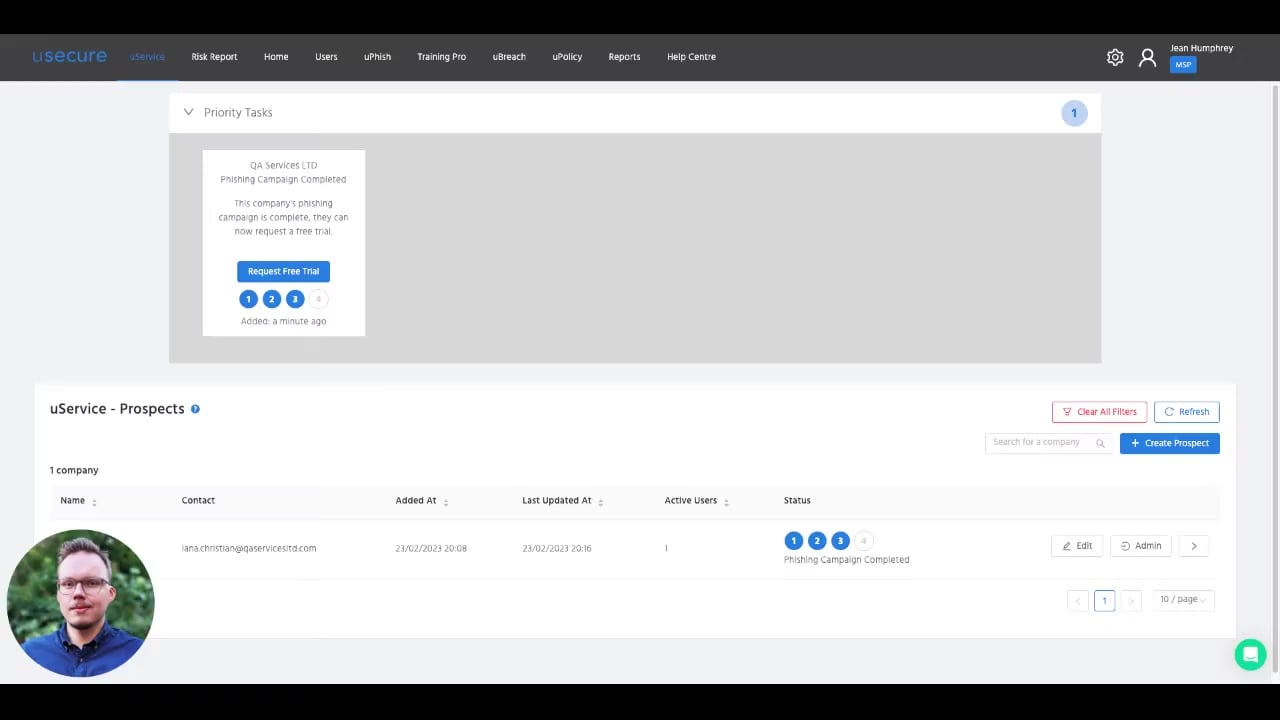Expand the prospect row arrow button
1280x720 pixels.
(x=1194, y=546)
